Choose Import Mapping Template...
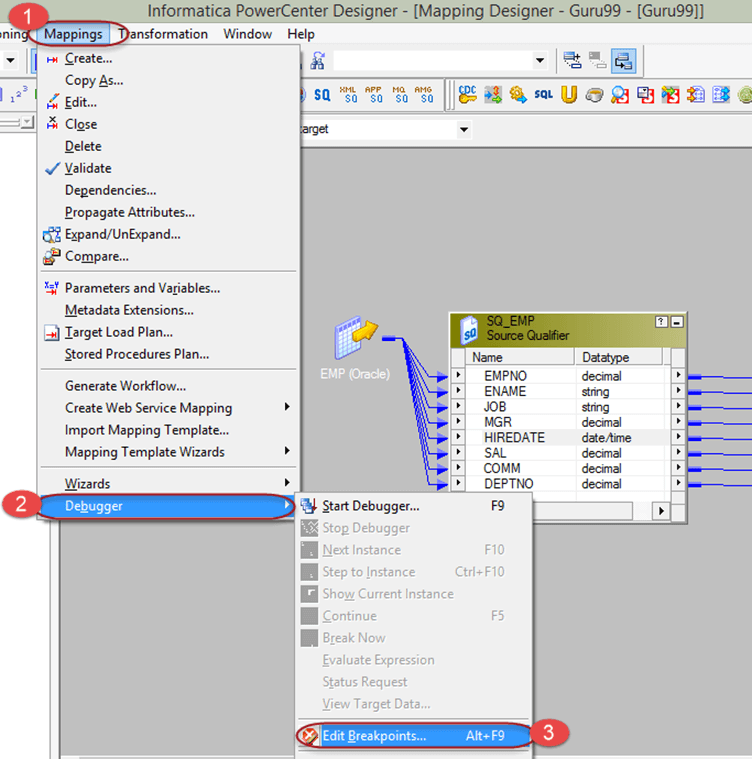 [168, 430]
